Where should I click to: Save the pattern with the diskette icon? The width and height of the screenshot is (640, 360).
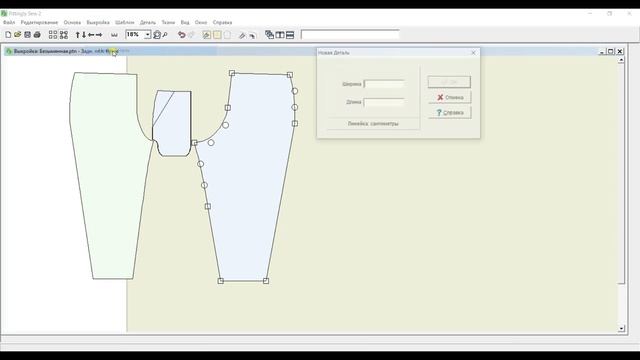[27, 35]
